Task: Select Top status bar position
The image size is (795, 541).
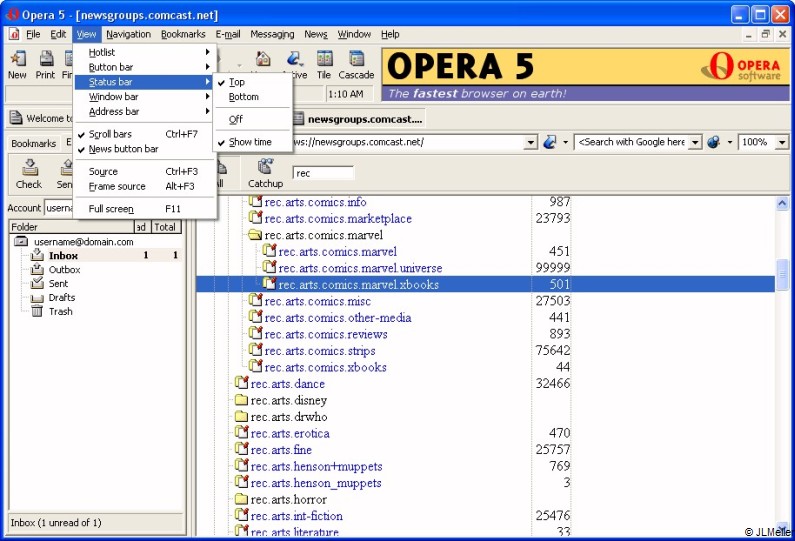Action: coord(252,82)
